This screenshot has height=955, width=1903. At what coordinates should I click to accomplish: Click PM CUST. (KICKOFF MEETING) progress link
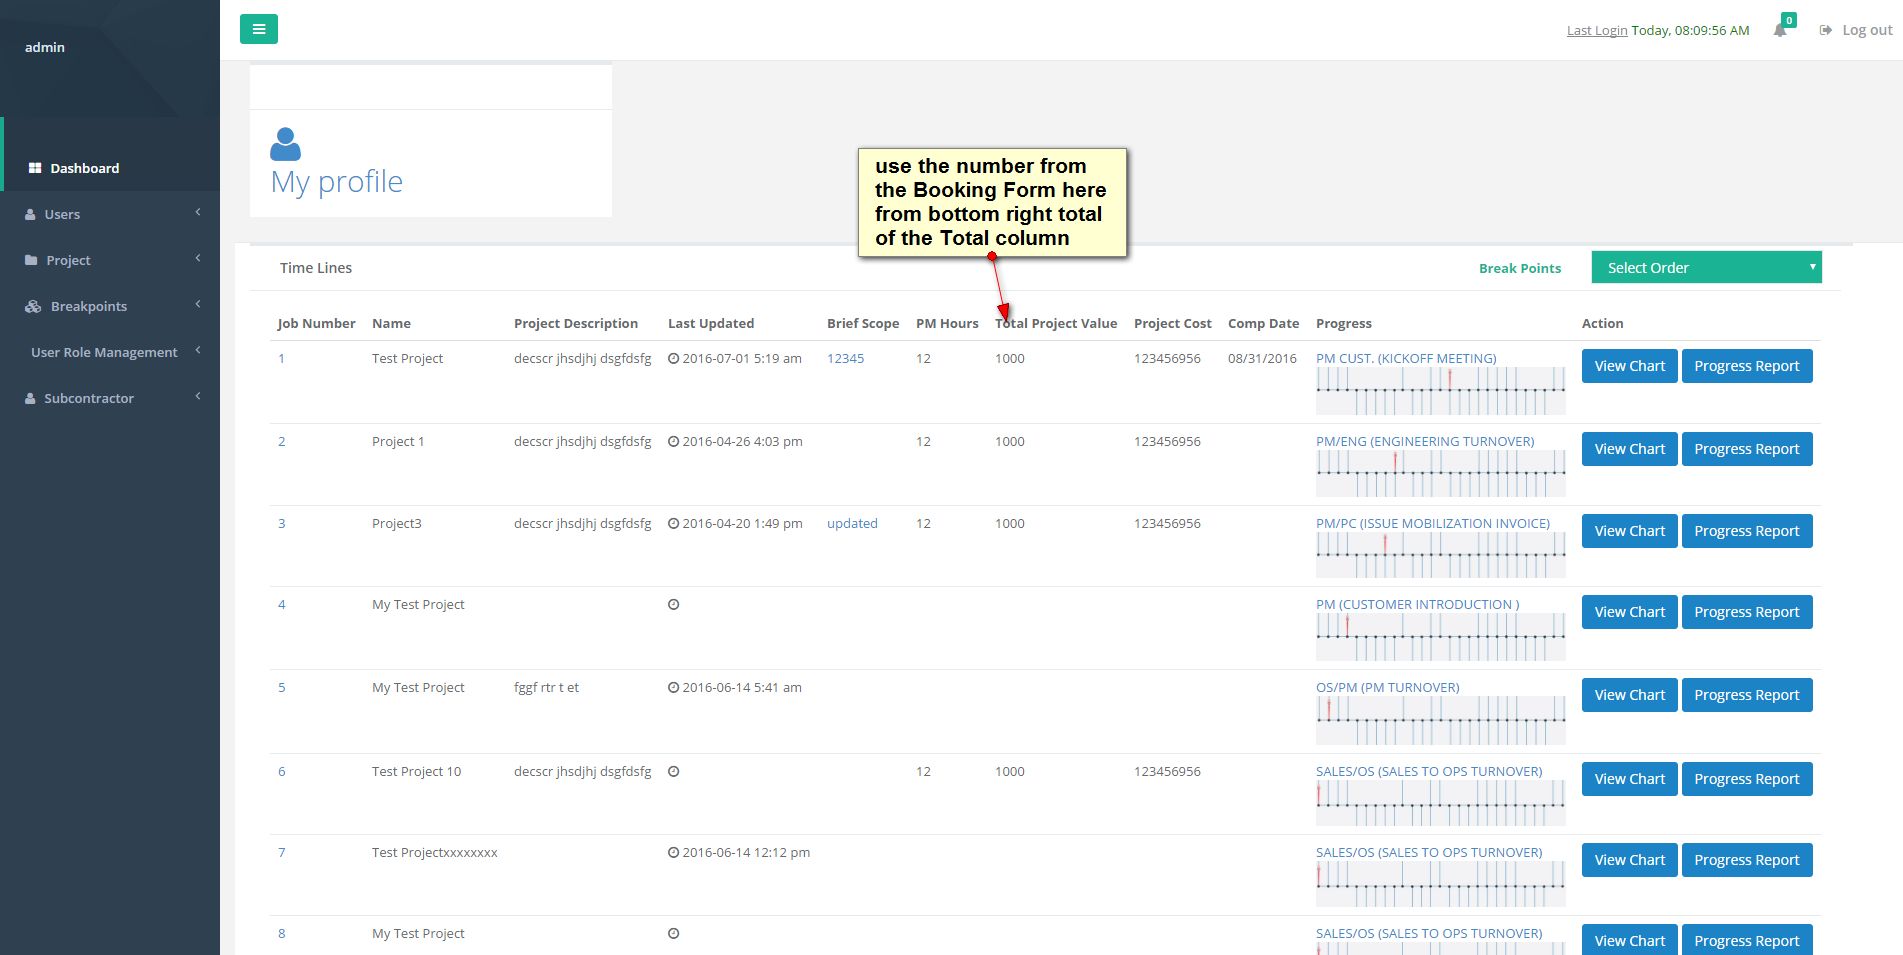(x=1406, y=358)
